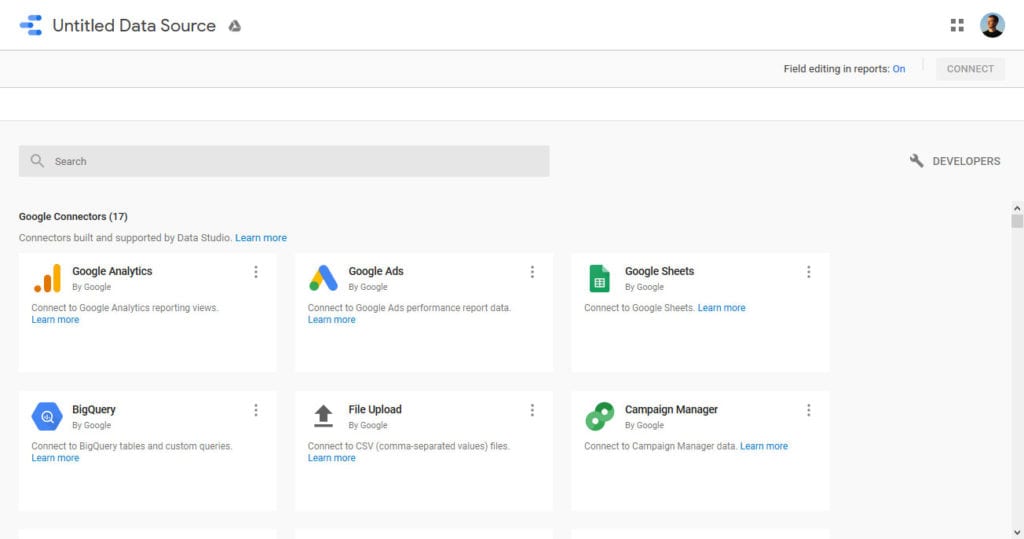
Task: Click the Google Sheets title text
Action: [x=659, y=271]
